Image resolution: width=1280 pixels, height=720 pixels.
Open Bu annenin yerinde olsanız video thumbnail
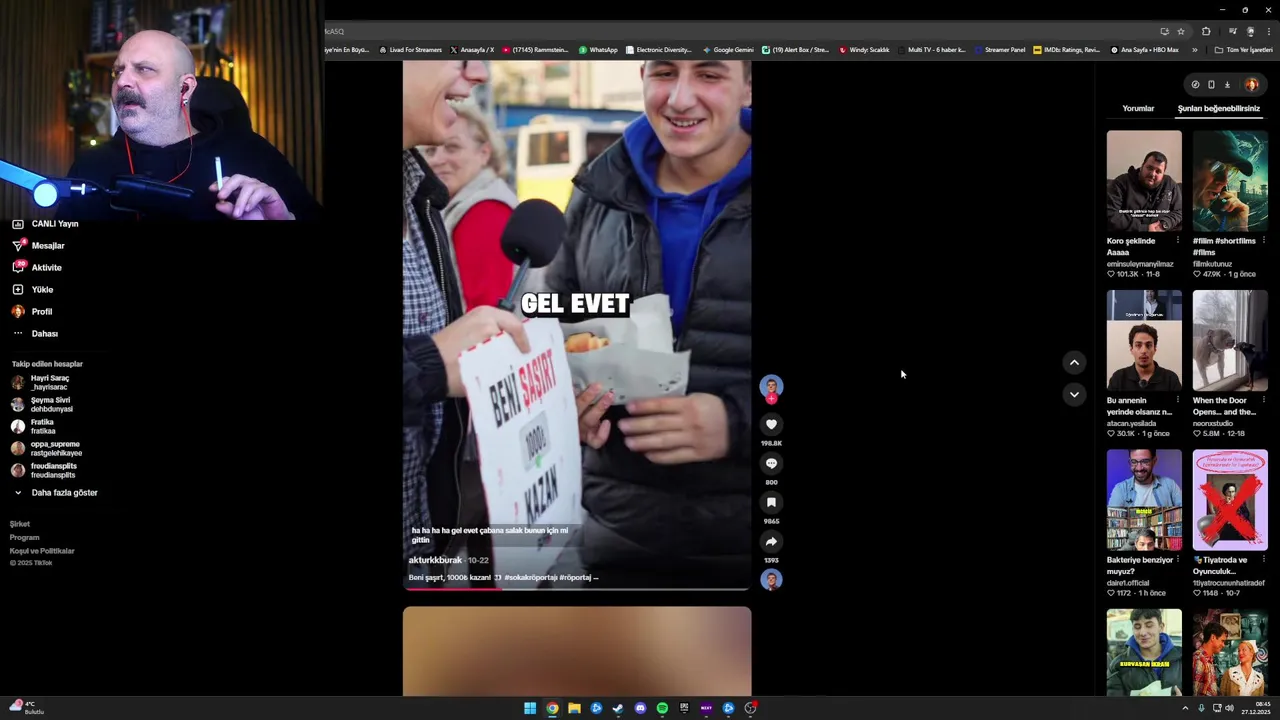pos(1144,340)
